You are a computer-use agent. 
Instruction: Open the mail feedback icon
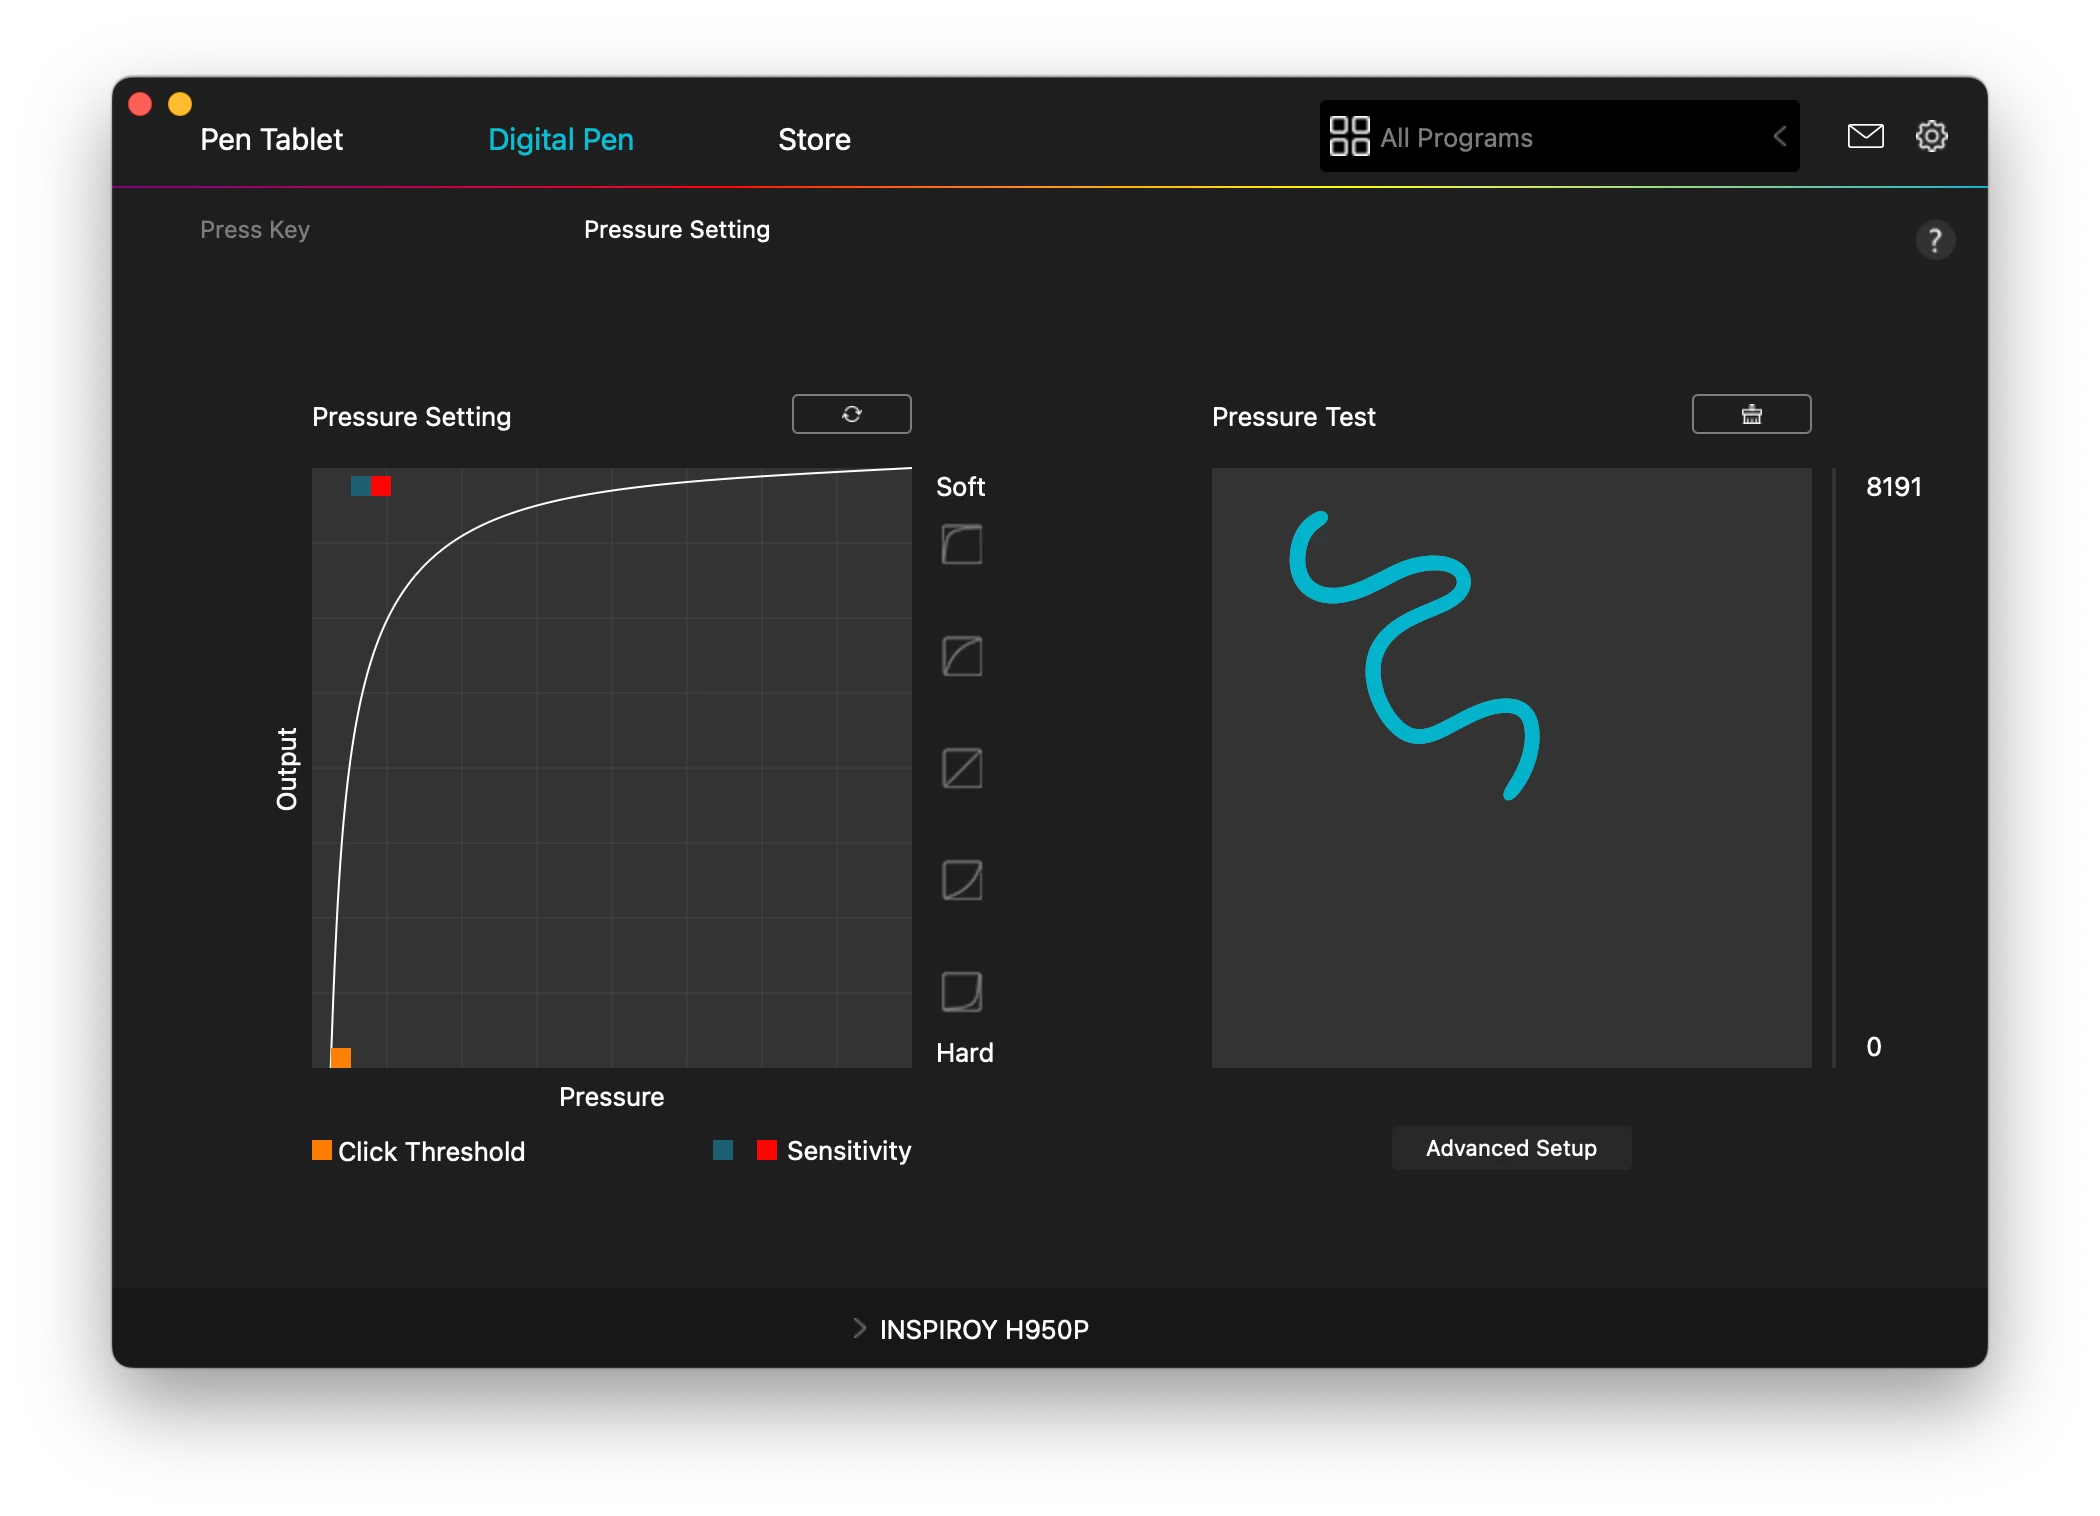point(1865,136)
